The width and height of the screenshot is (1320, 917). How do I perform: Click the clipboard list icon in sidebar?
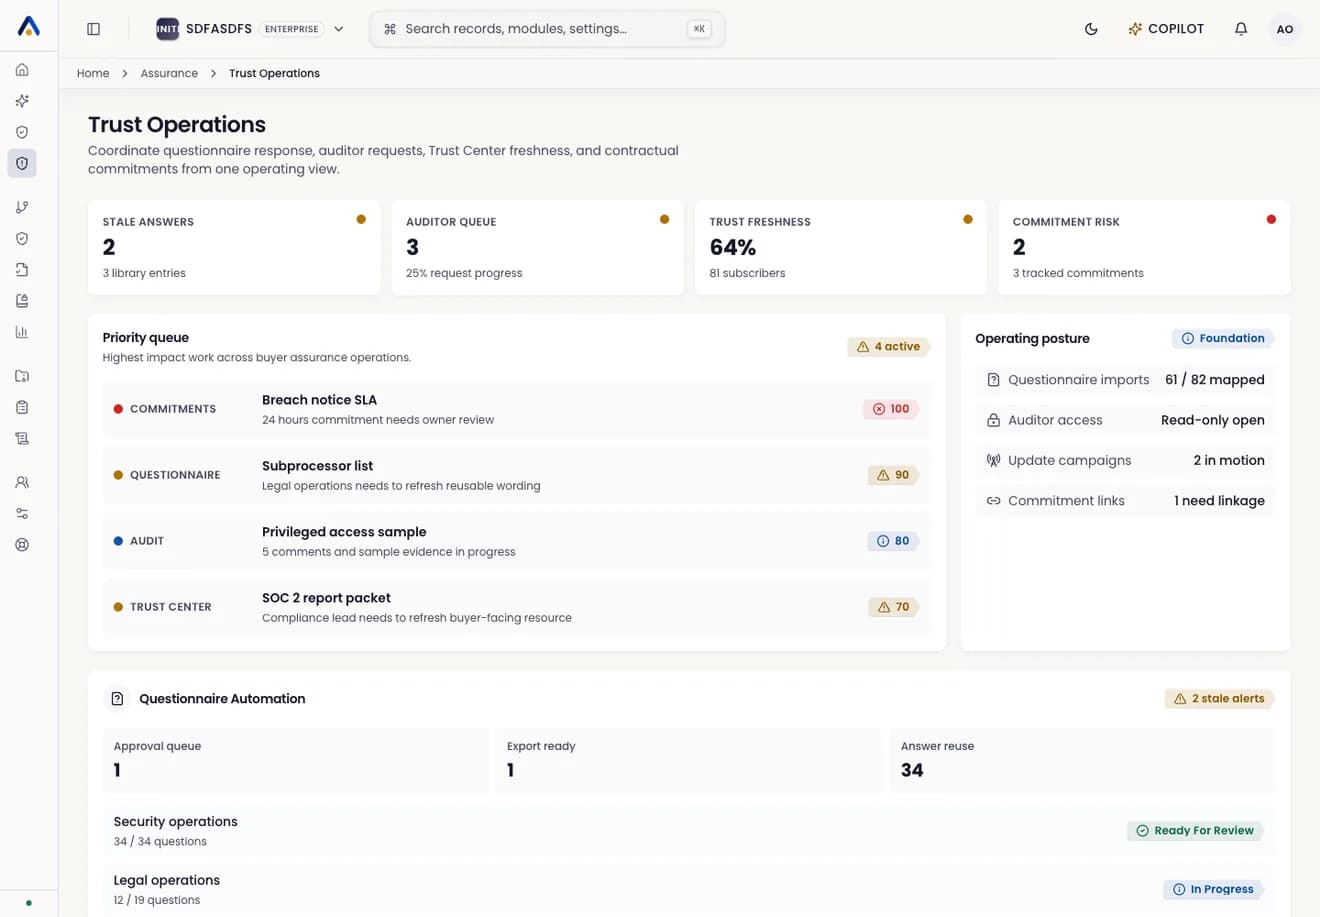tap(22, 407)
